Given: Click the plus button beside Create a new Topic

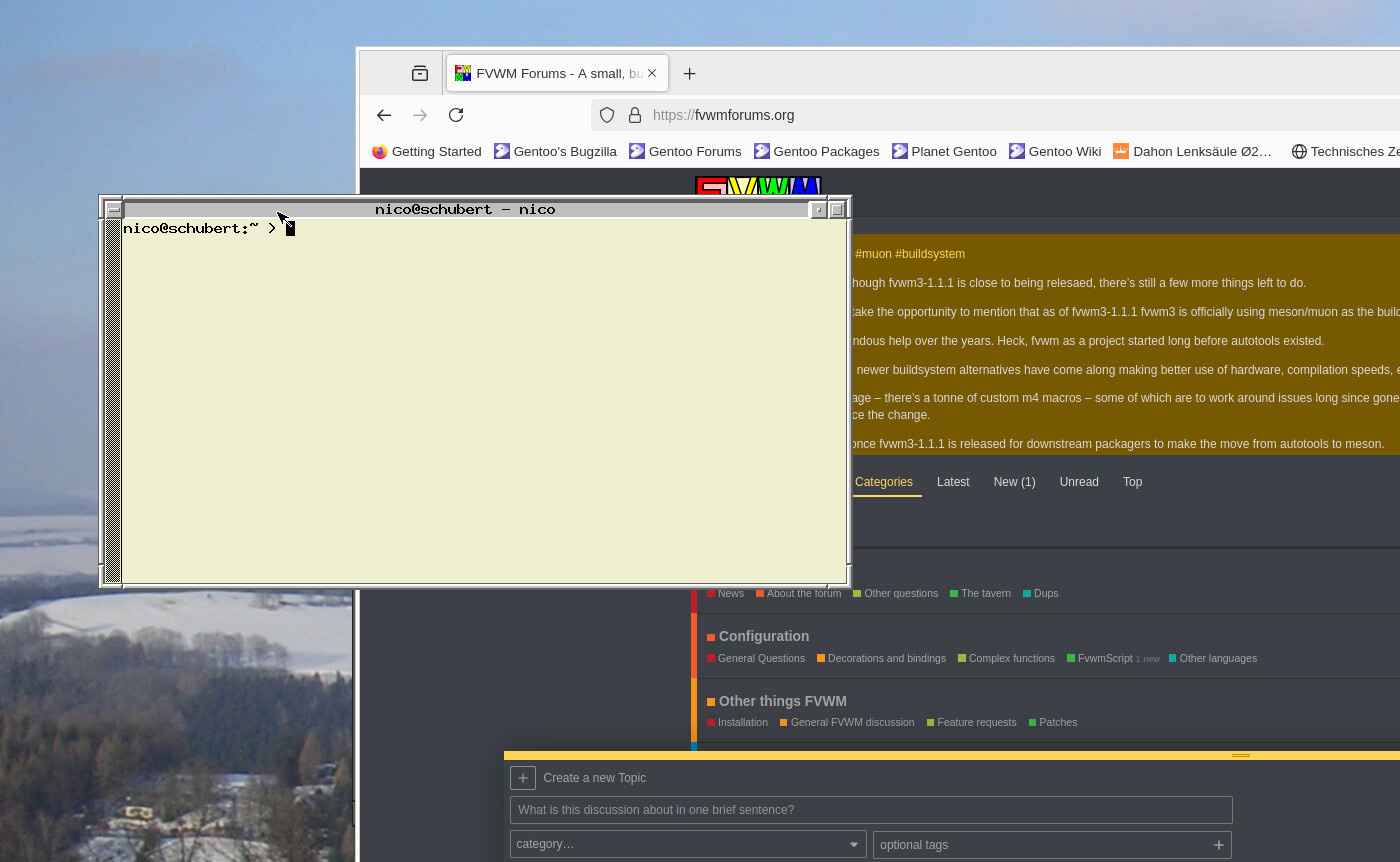Looking at the screenshot, I should 523,778.
